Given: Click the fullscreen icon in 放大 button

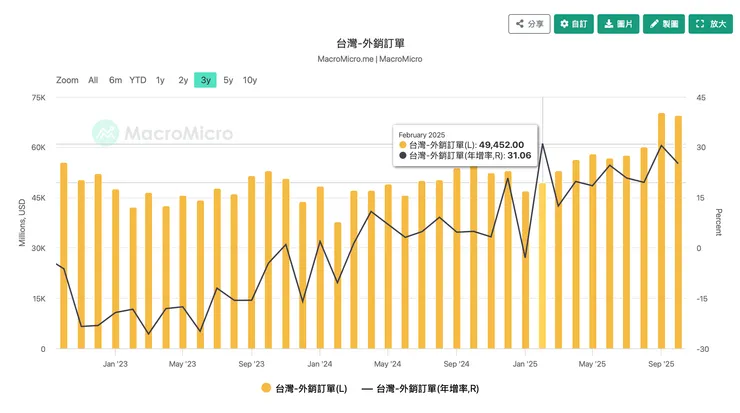Looking at the screenshot, I should [x=700, y=24].
